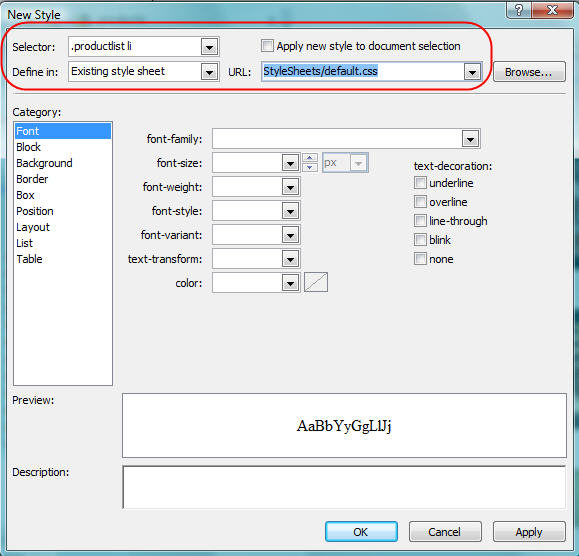Open the color picker swatch button

click(x=316, y=283)
